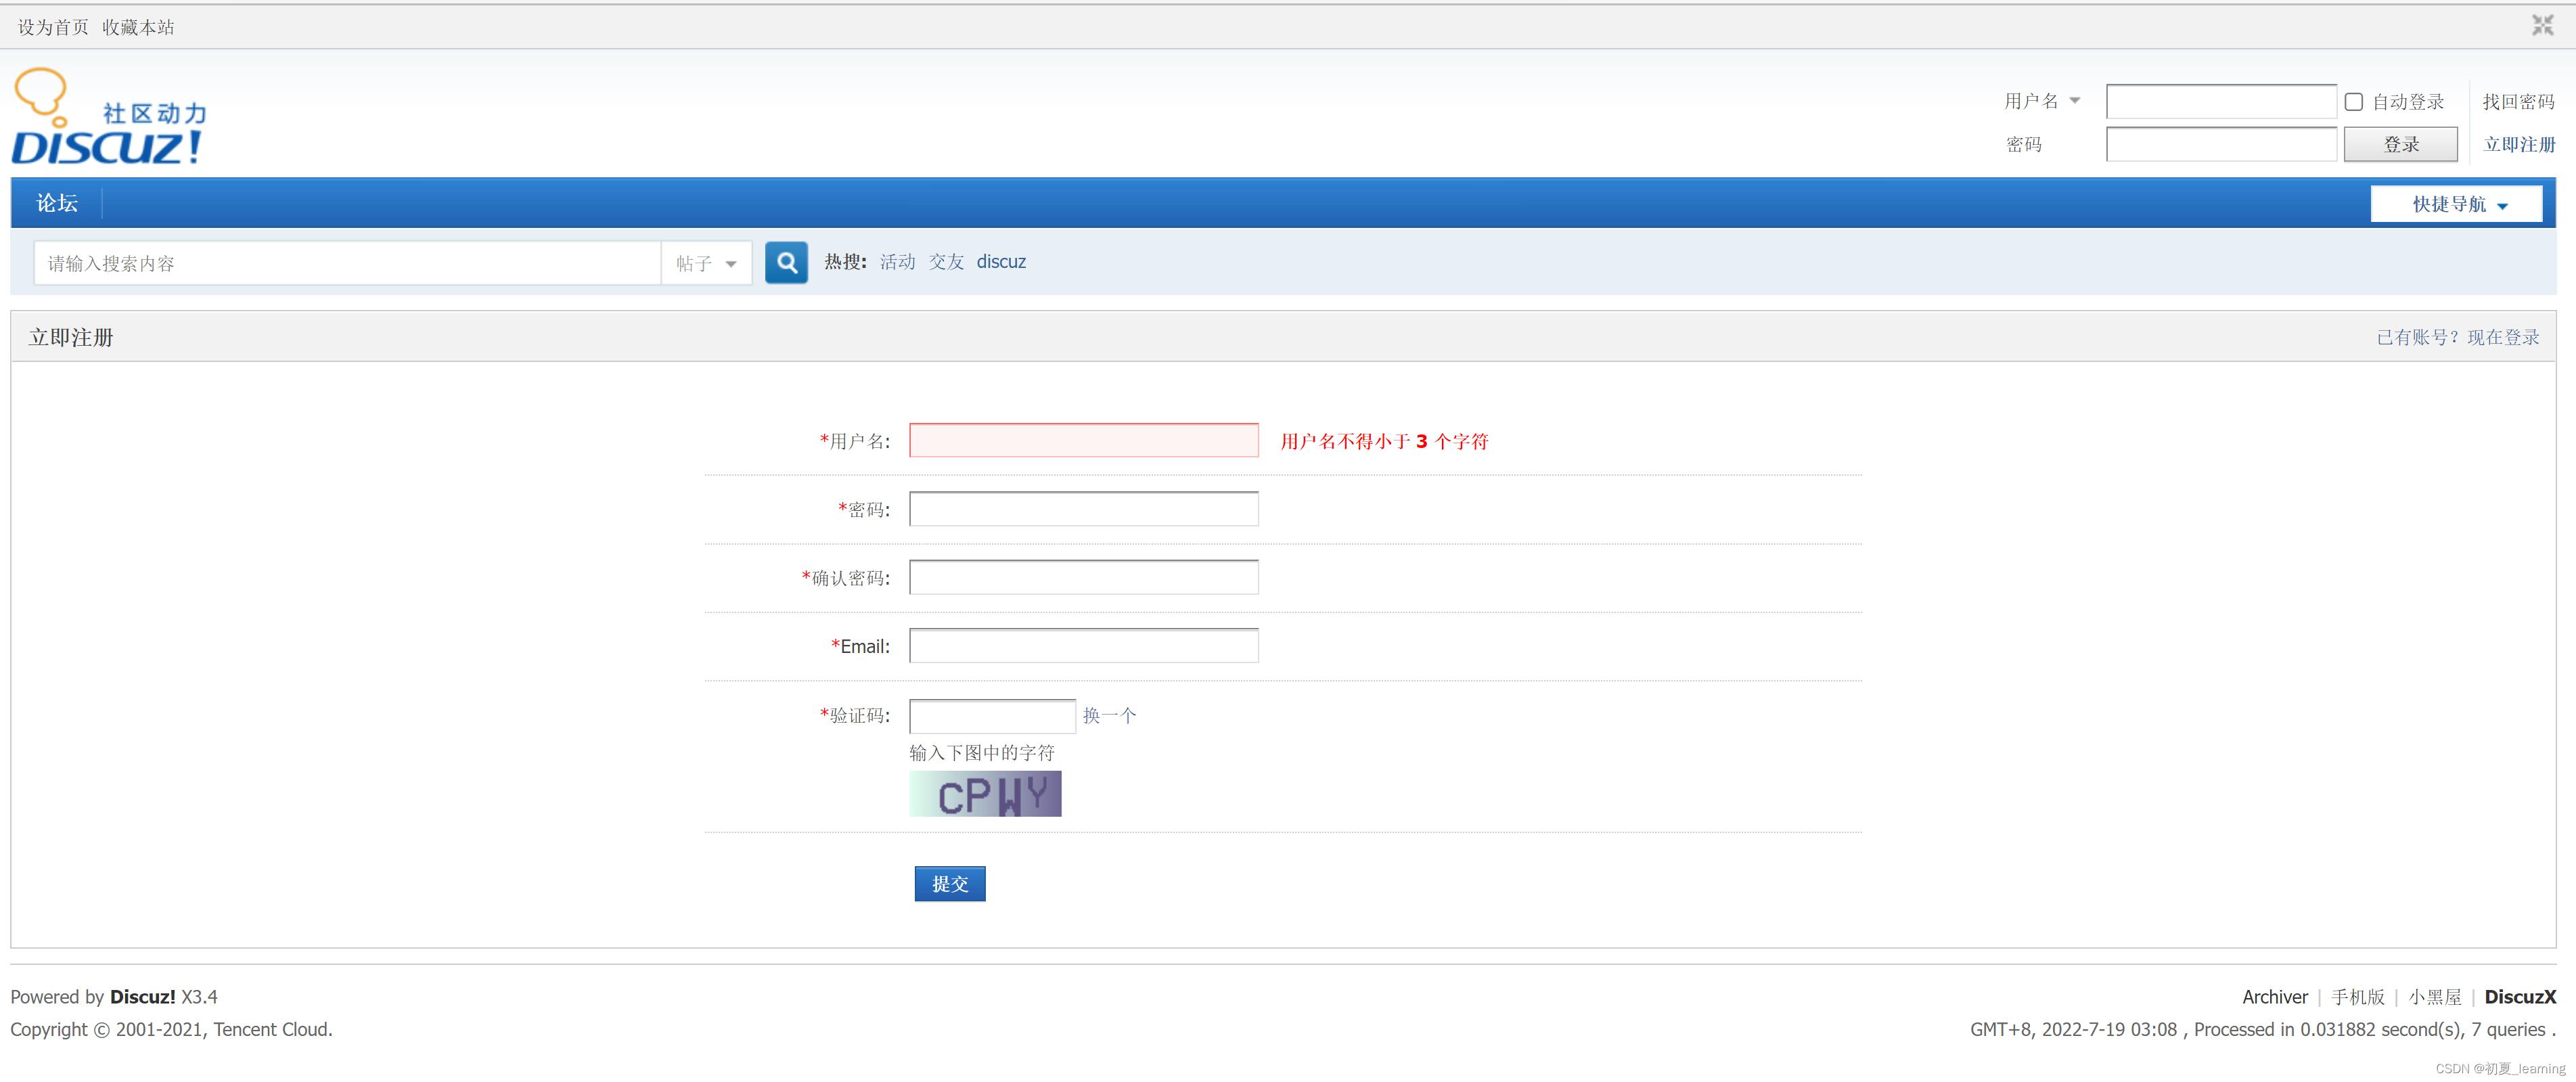Click the 登录 button
Viewport: 2576px width, 1082px height.
pos(2401,144)
